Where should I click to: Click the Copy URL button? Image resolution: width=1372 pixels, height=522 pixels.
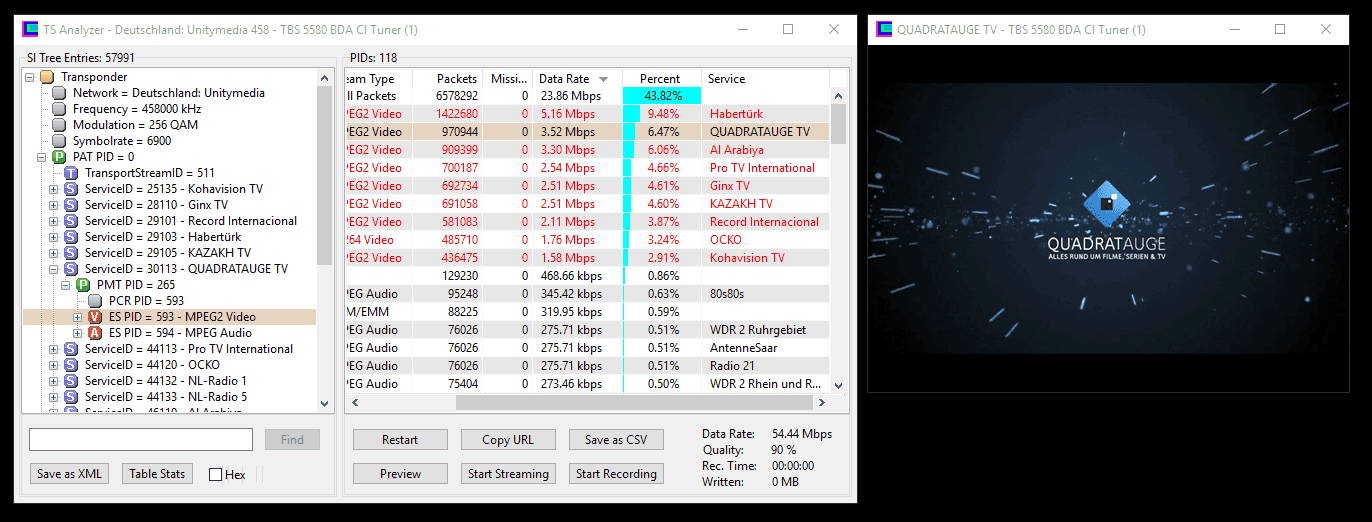508,440
